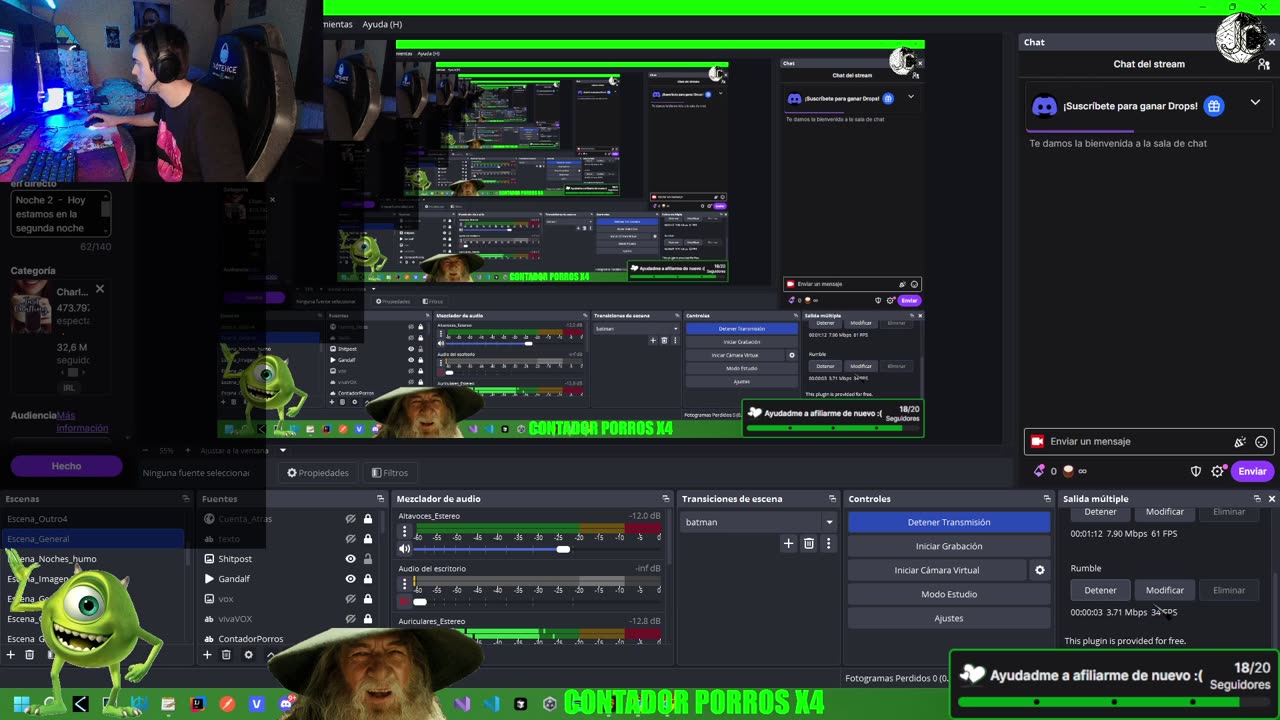Image resolution: width=1280 pixels, height=720 pixels.
Task: Open virtual camera settings gear
Action: point(1039,570)
